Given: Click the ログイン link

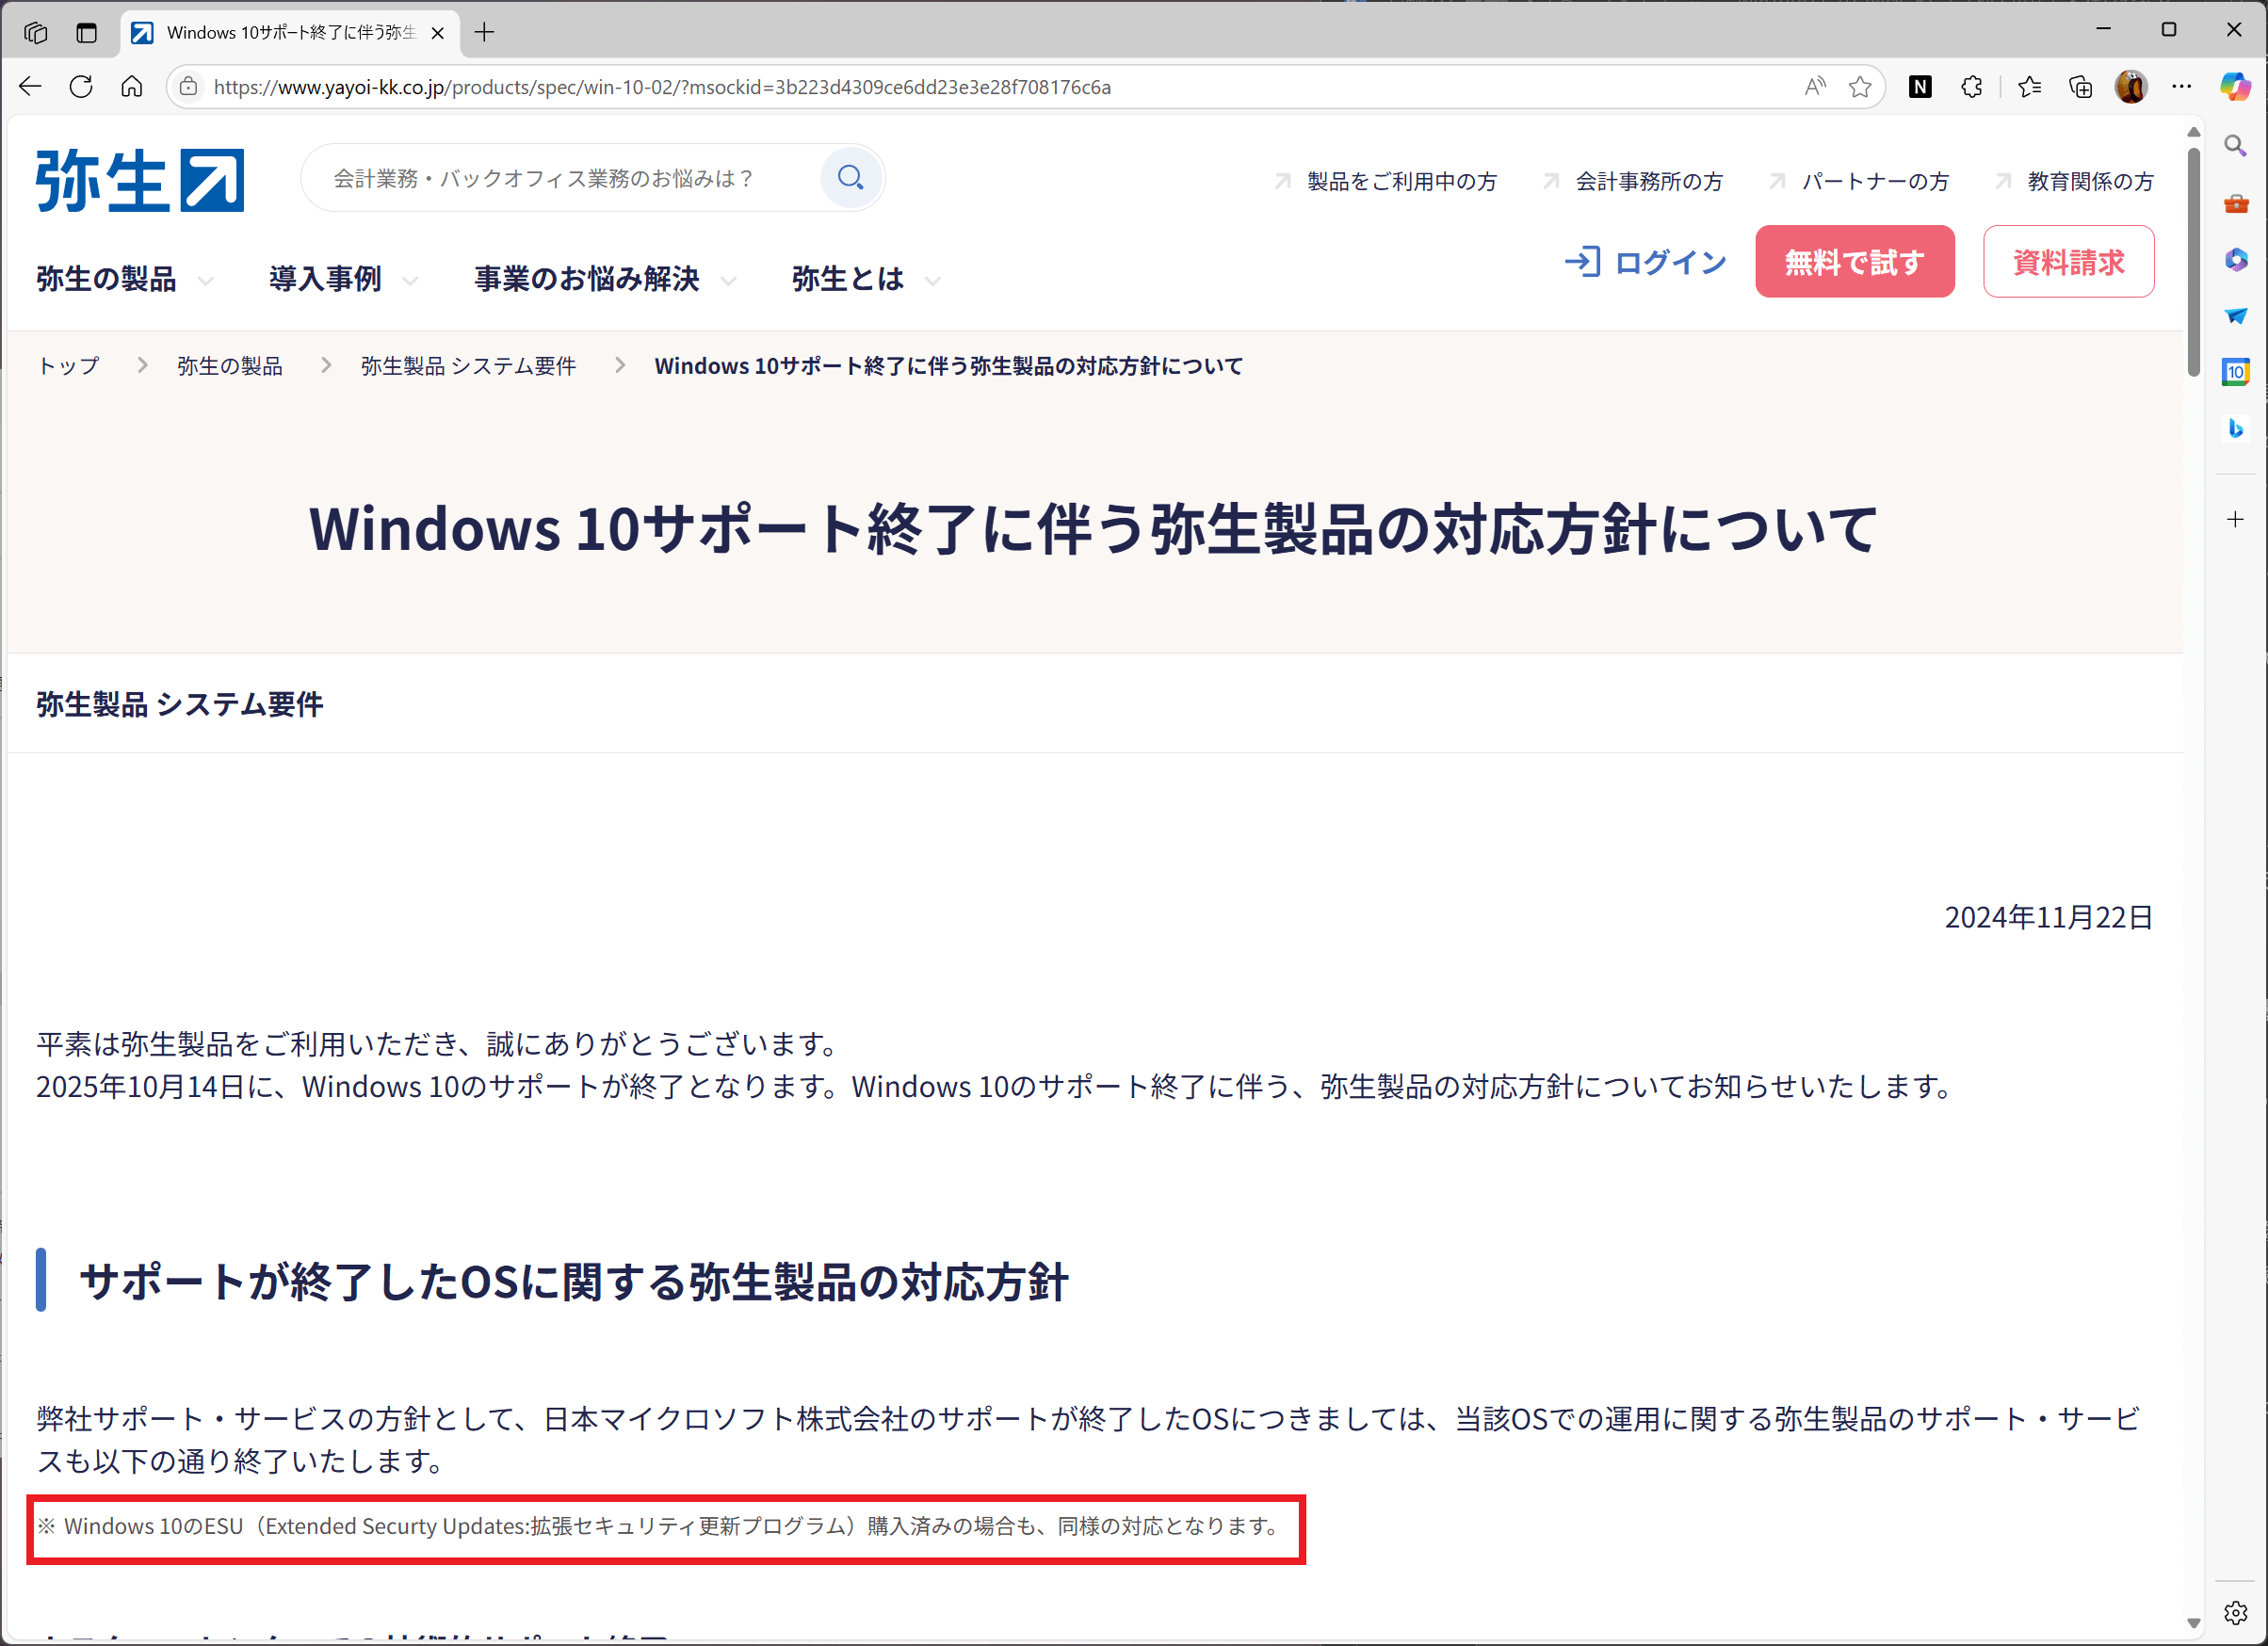Looking at the screenshot, I should pos(1646,262).
